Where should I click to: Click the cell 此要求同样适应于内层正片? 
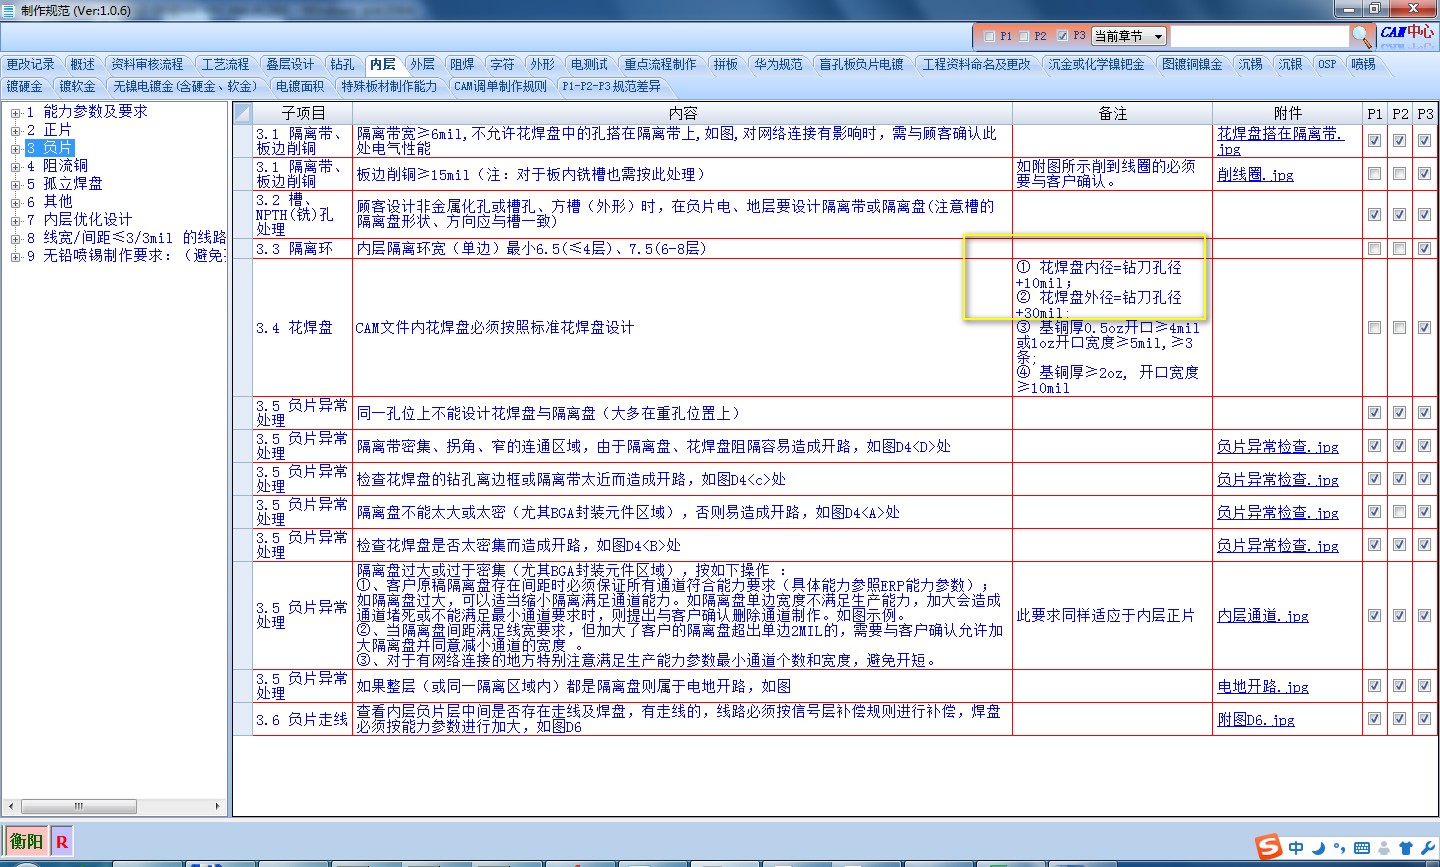point(1106,616)
